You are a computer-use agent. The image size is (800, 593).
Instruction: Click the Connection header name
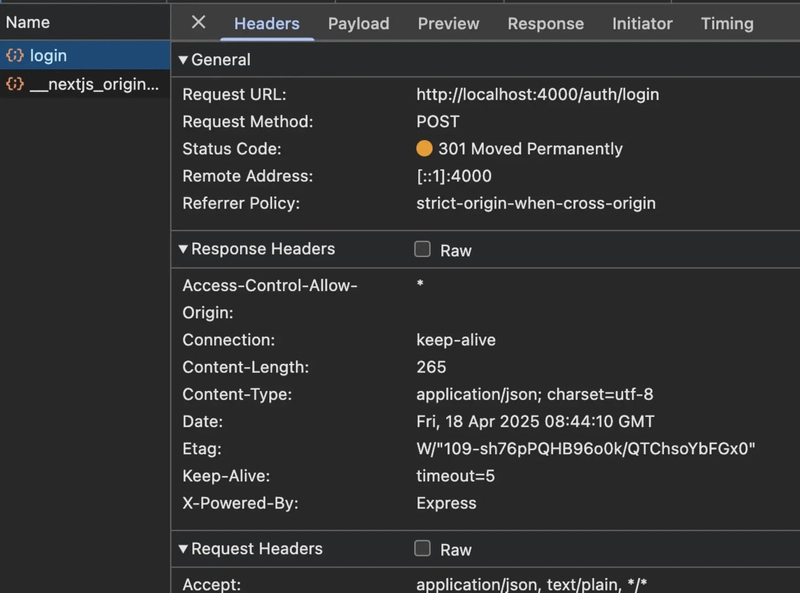[x=229, y=340]
